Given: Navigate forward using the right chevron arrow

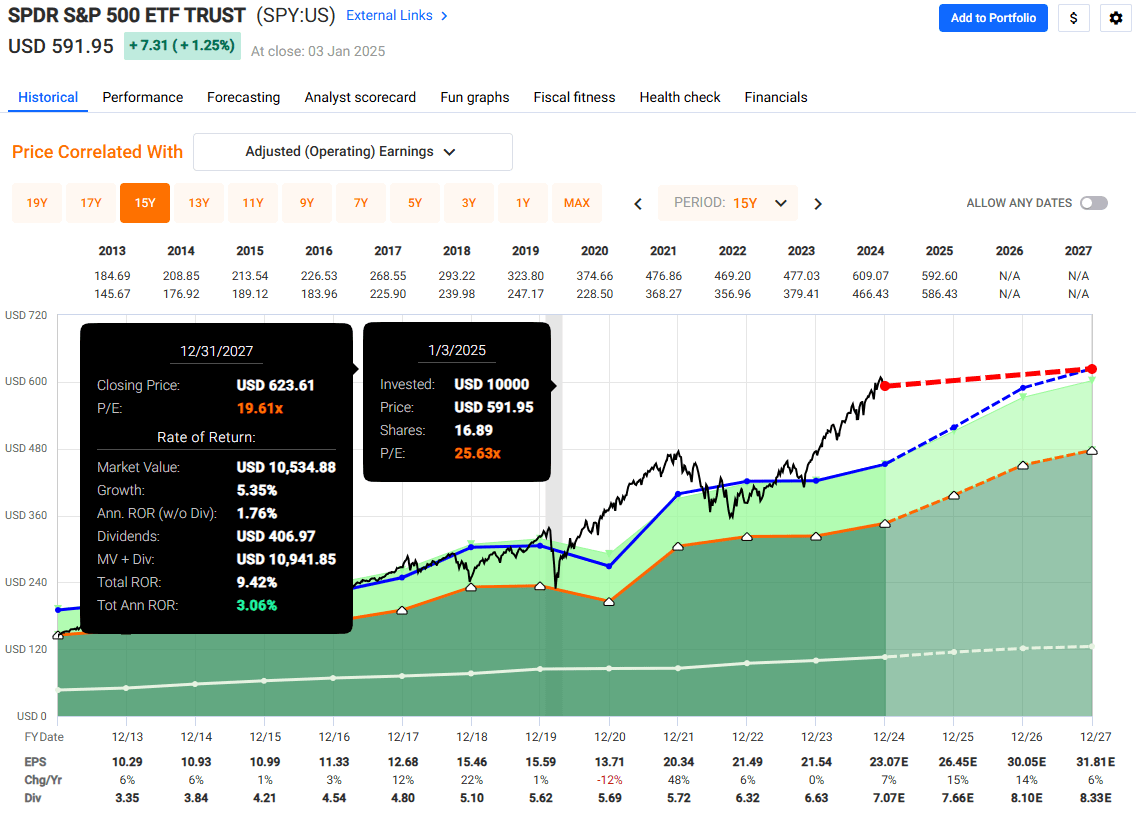Looking at the screenshot, I should coord(817,203).
